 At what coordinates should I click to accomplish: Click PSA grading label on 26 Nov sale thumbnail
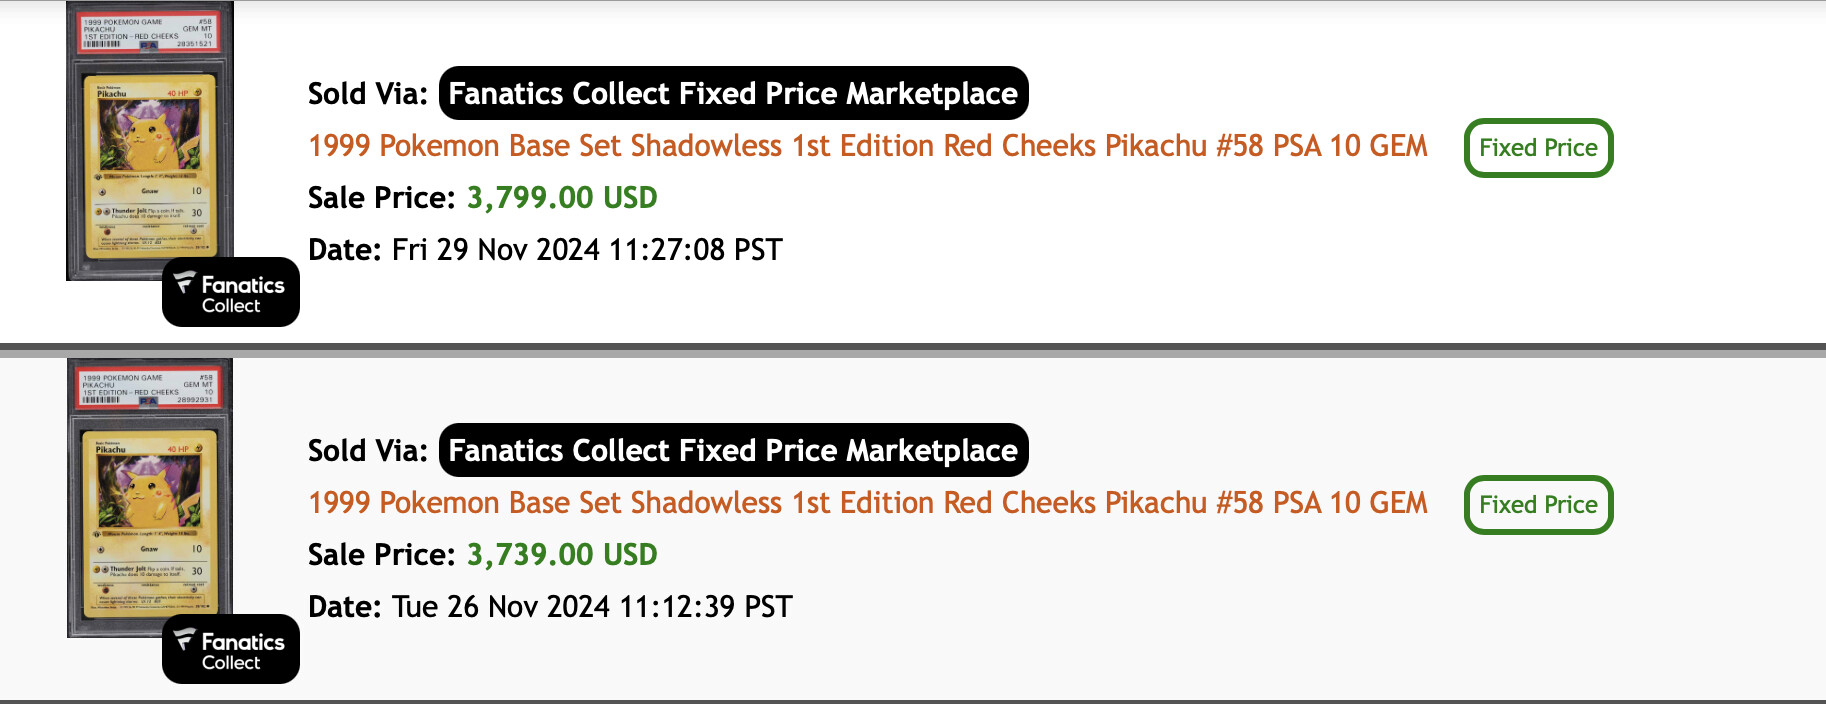(x=148, y=388)
